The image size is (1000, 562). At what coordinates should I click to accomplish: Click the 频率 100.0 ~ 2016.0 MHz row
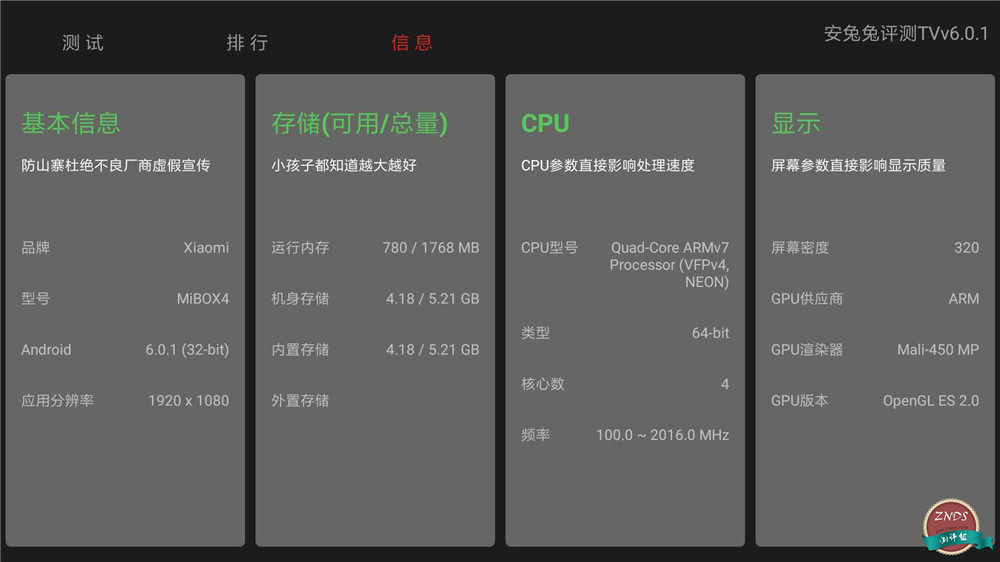625,435
